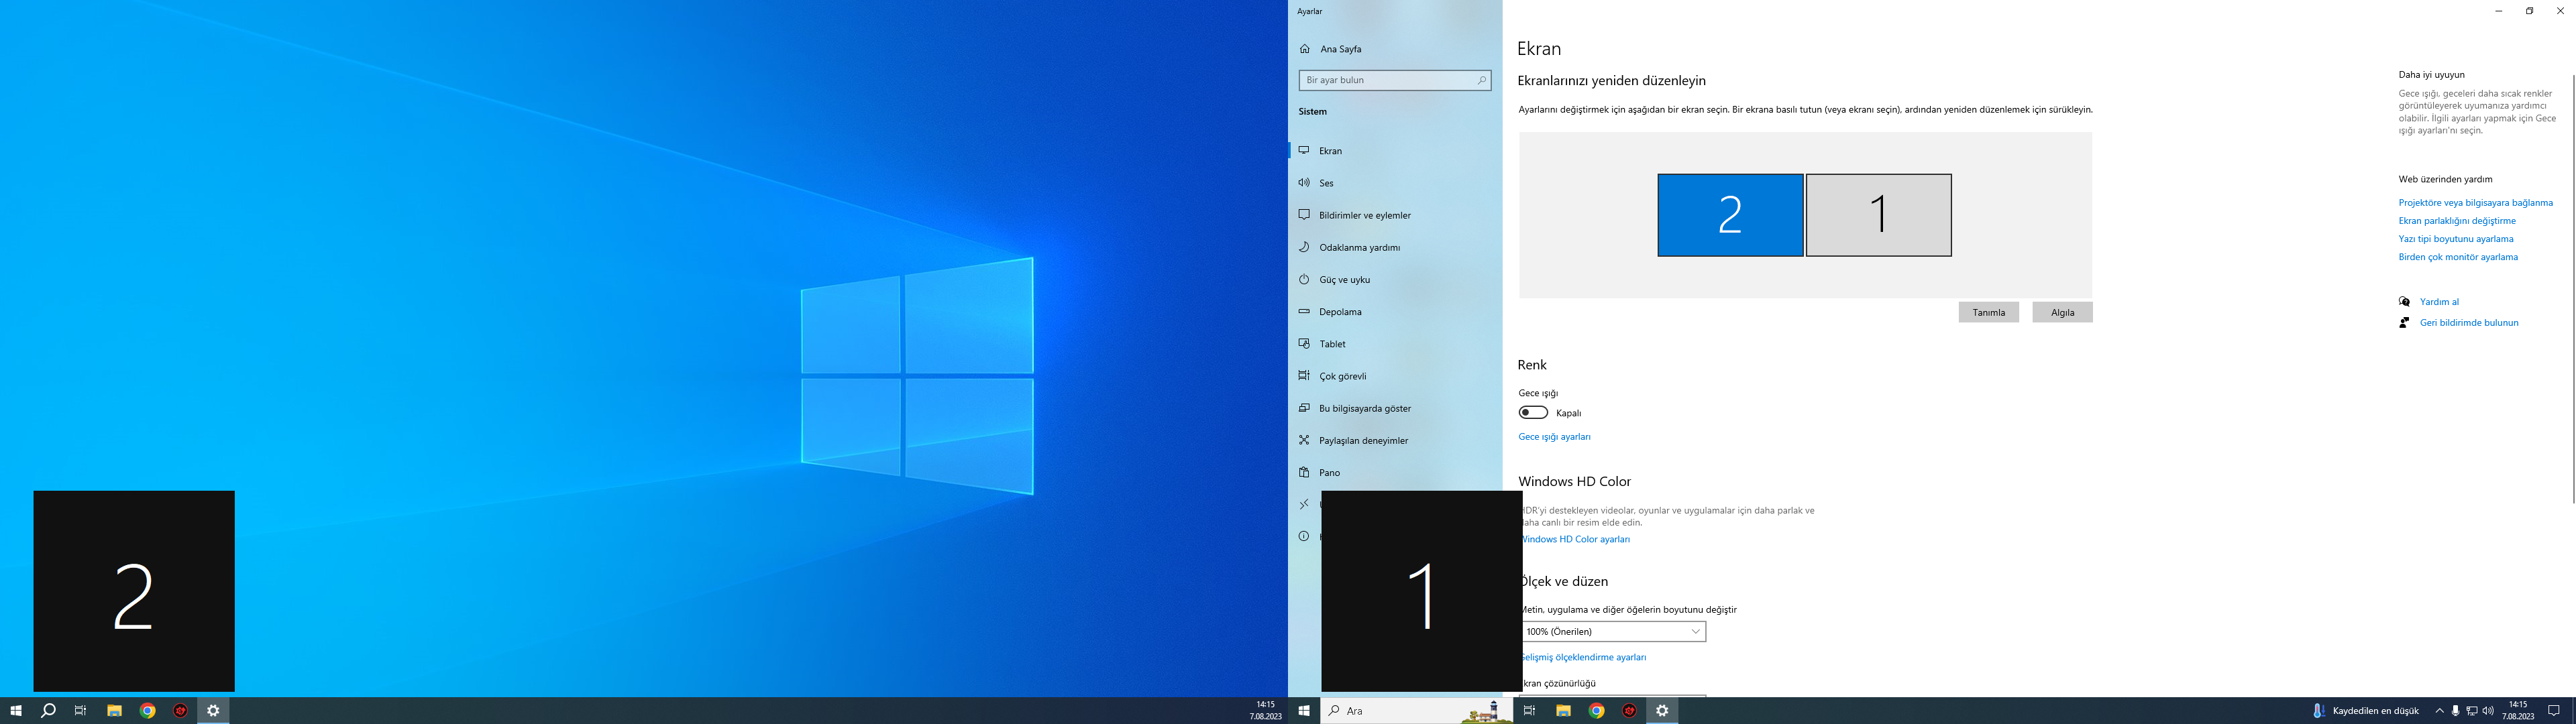Viewport: 2576px width, 724px height.
Task: Open the Depolama page
Action: click(1394, 312)
